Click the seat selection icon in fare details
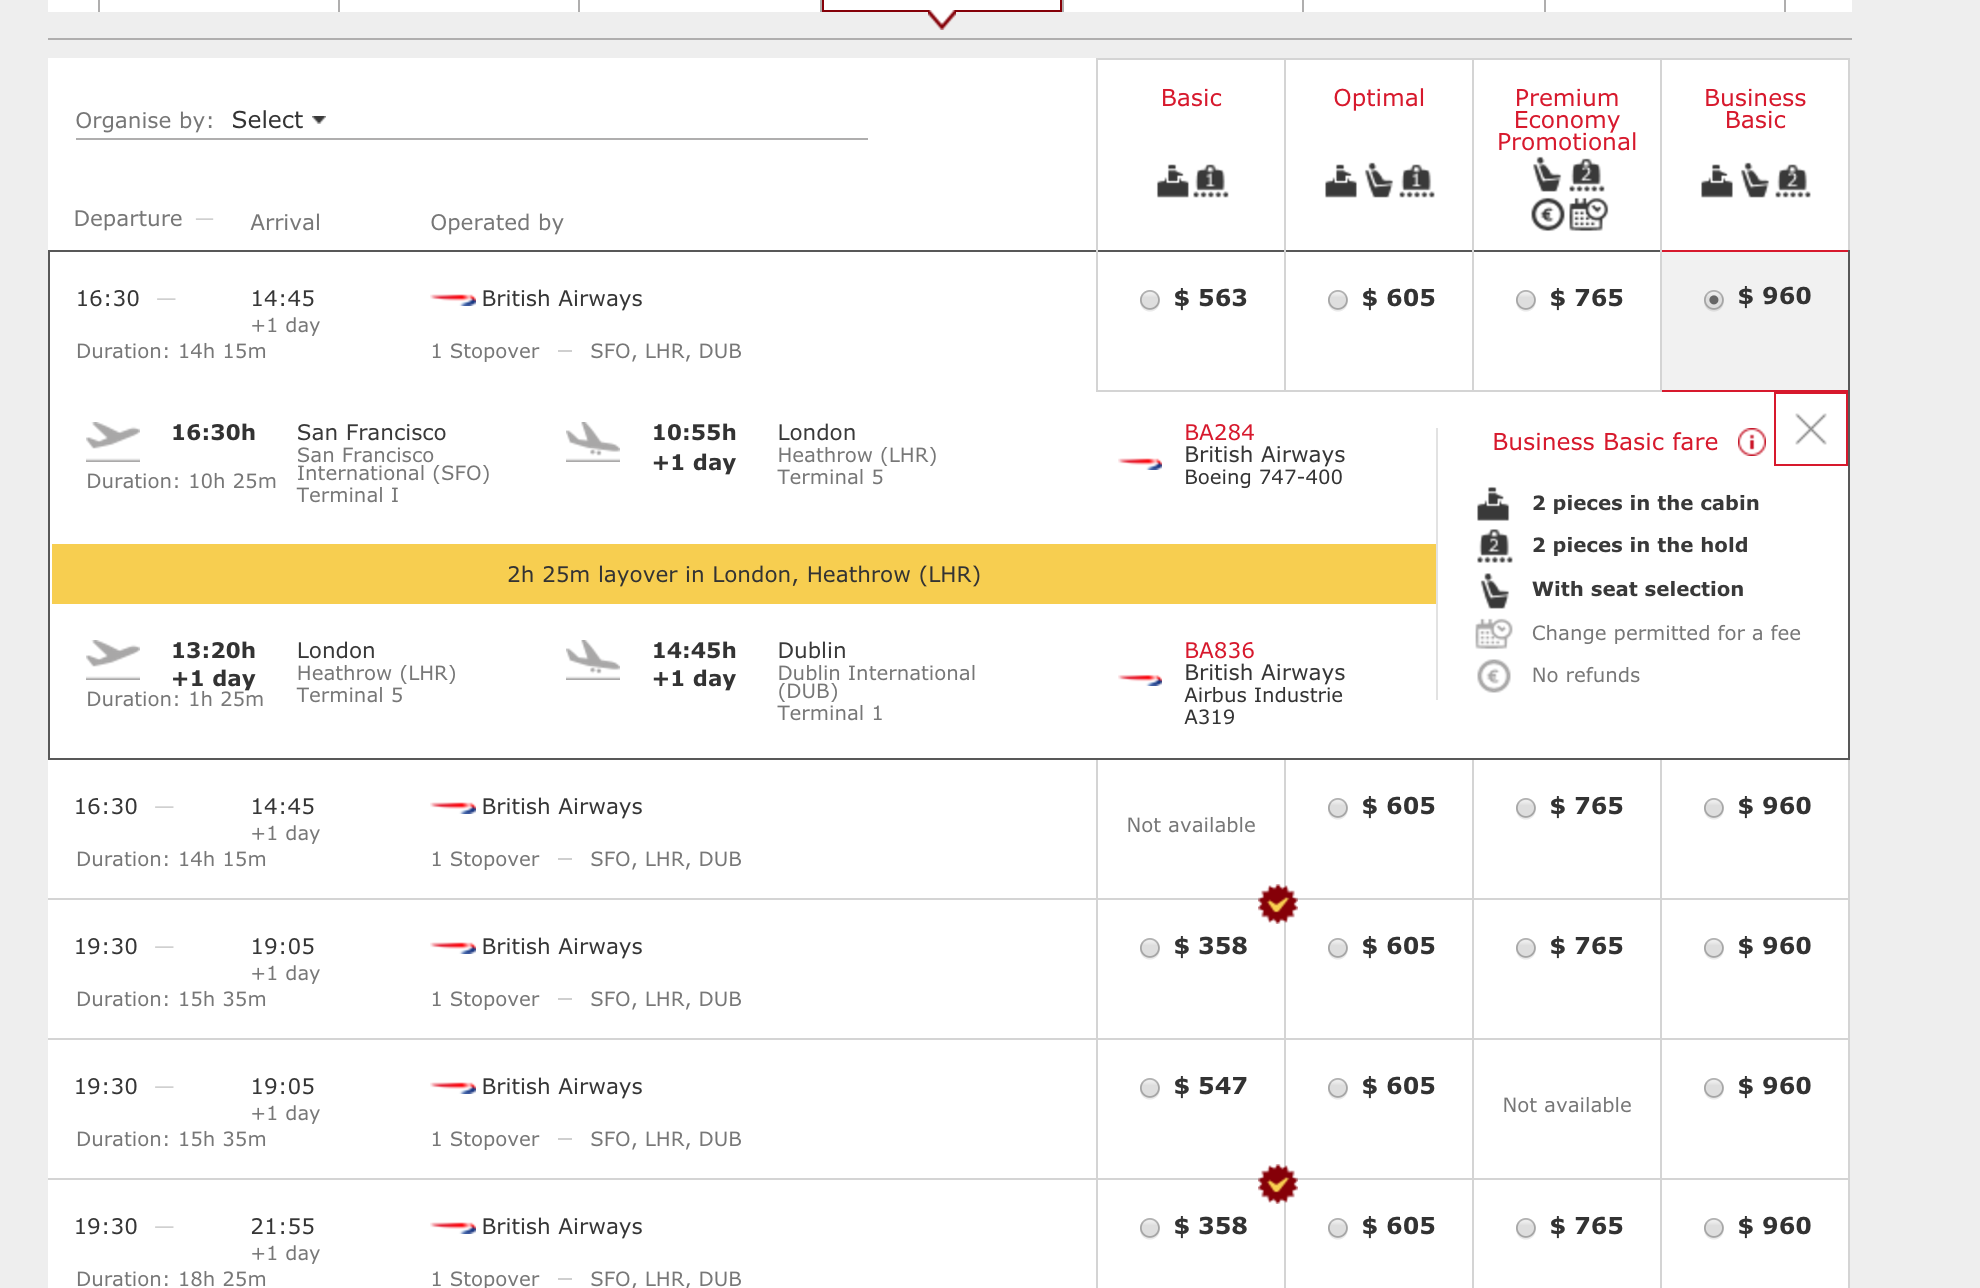The image size is (1980, 1288). pos(1494,590)
